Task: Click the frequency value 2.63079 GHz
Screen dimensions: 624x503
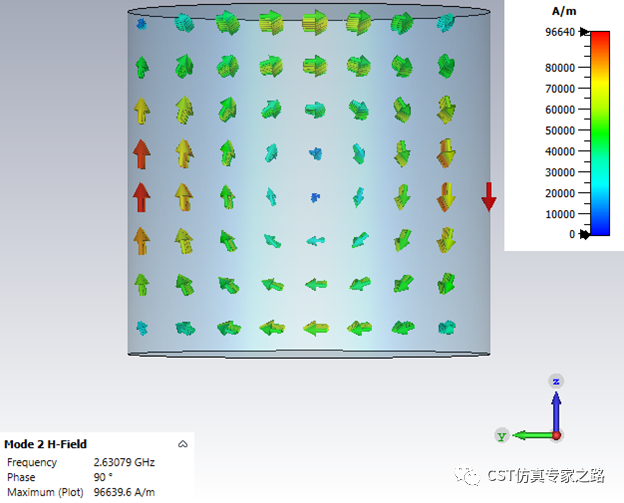Action: point(124,462)
